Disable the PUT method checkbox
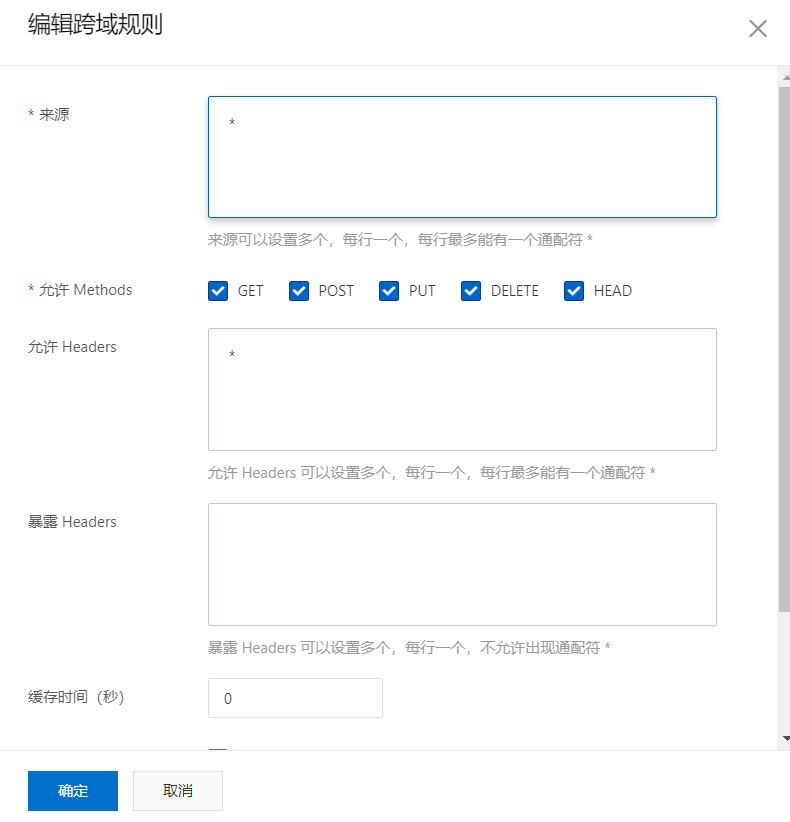The width and height of the screenshot is (790, 822). [x=389, y=291]
